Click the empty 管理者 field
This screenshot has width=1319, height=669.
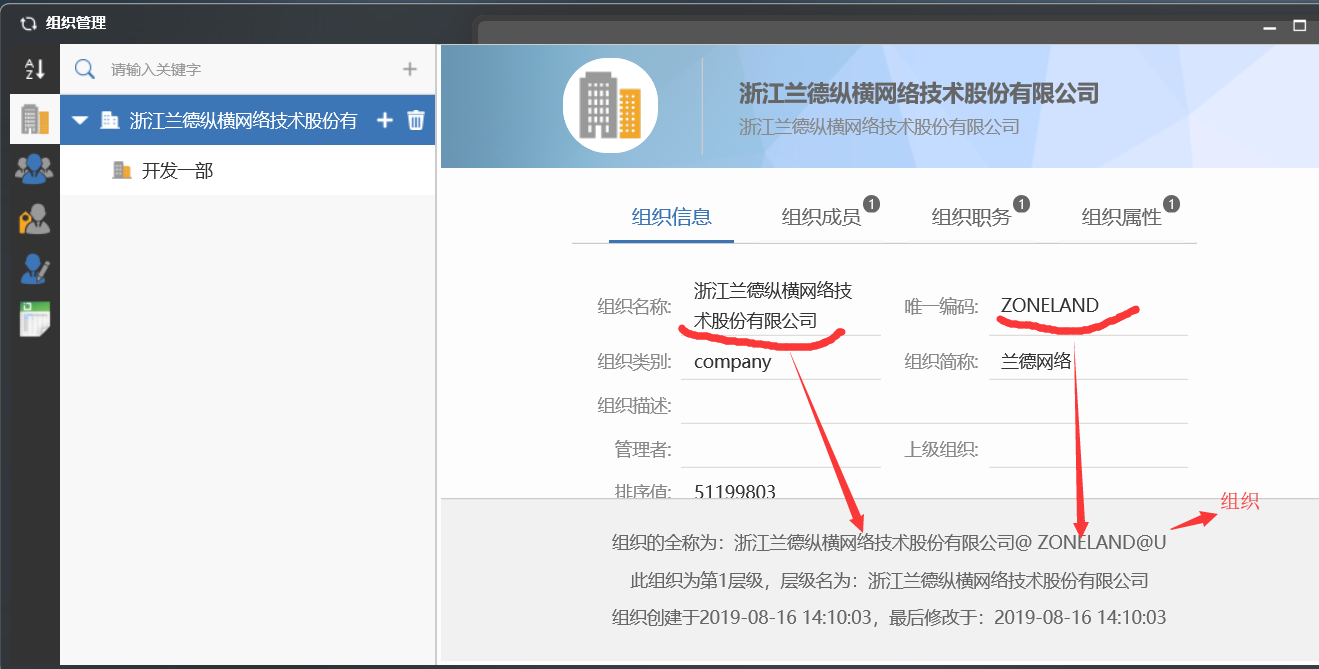click(781, 450)
